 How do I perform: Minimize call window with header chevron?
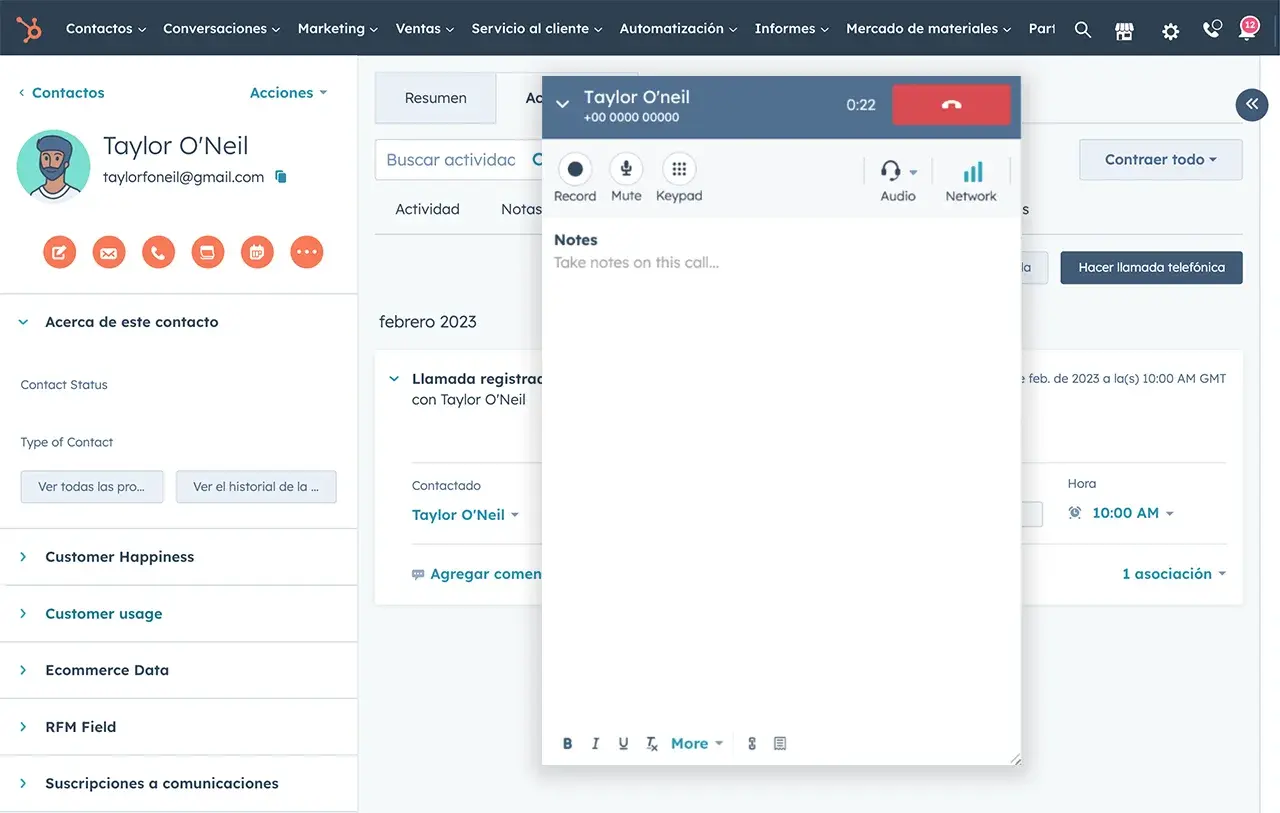pyautogui.click(x=563, y=104)
